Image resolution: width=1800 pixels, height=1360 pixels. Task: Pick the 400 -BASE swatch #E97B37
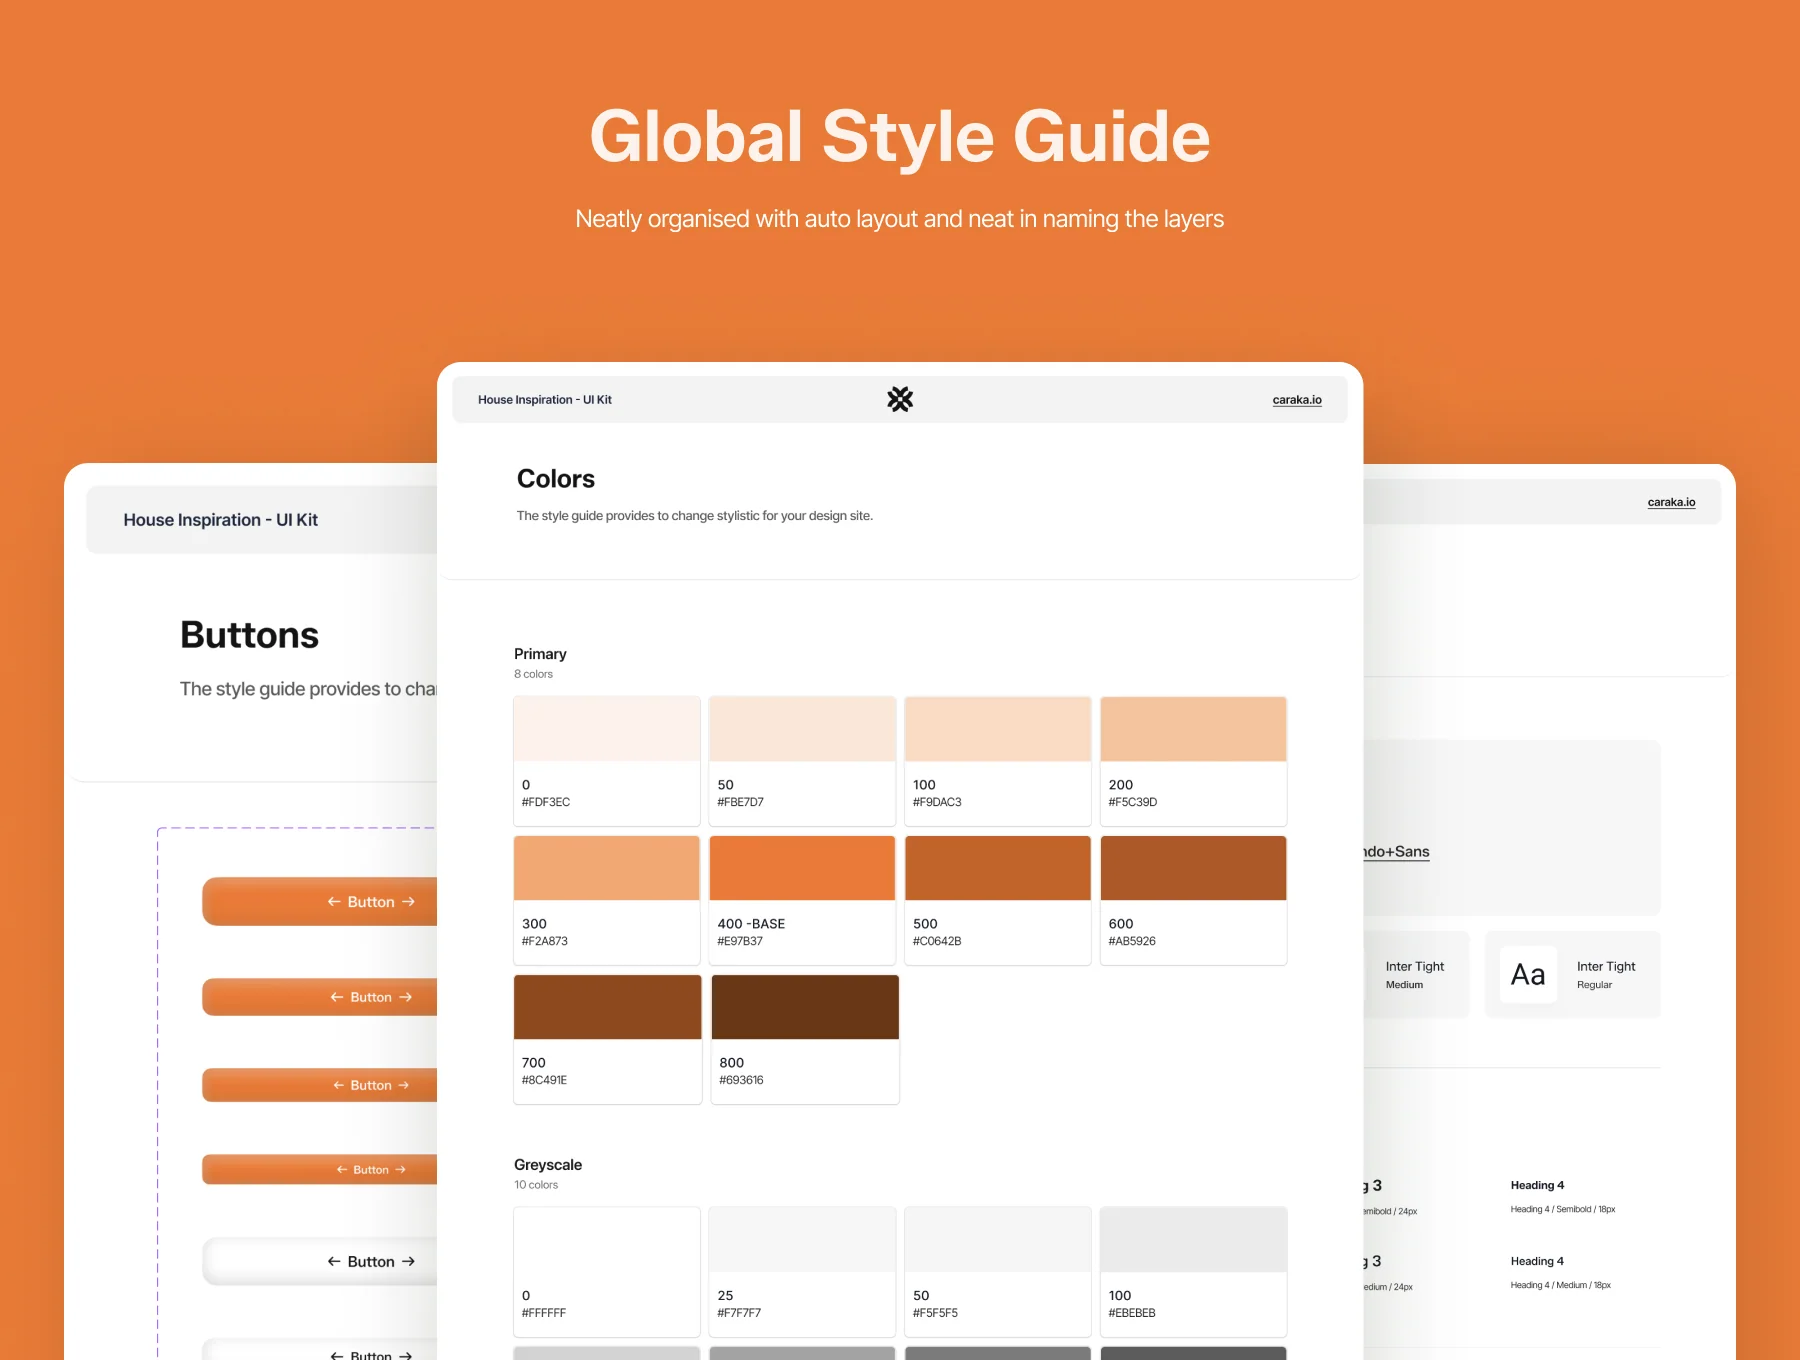coord(802,900)
